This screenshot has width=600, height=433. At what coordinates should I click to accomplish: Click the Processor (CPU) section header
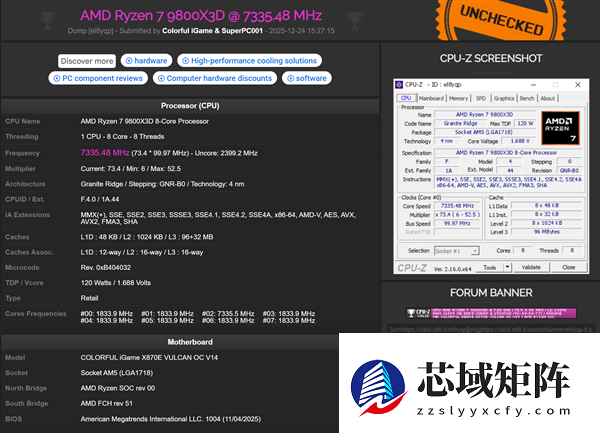190,106
